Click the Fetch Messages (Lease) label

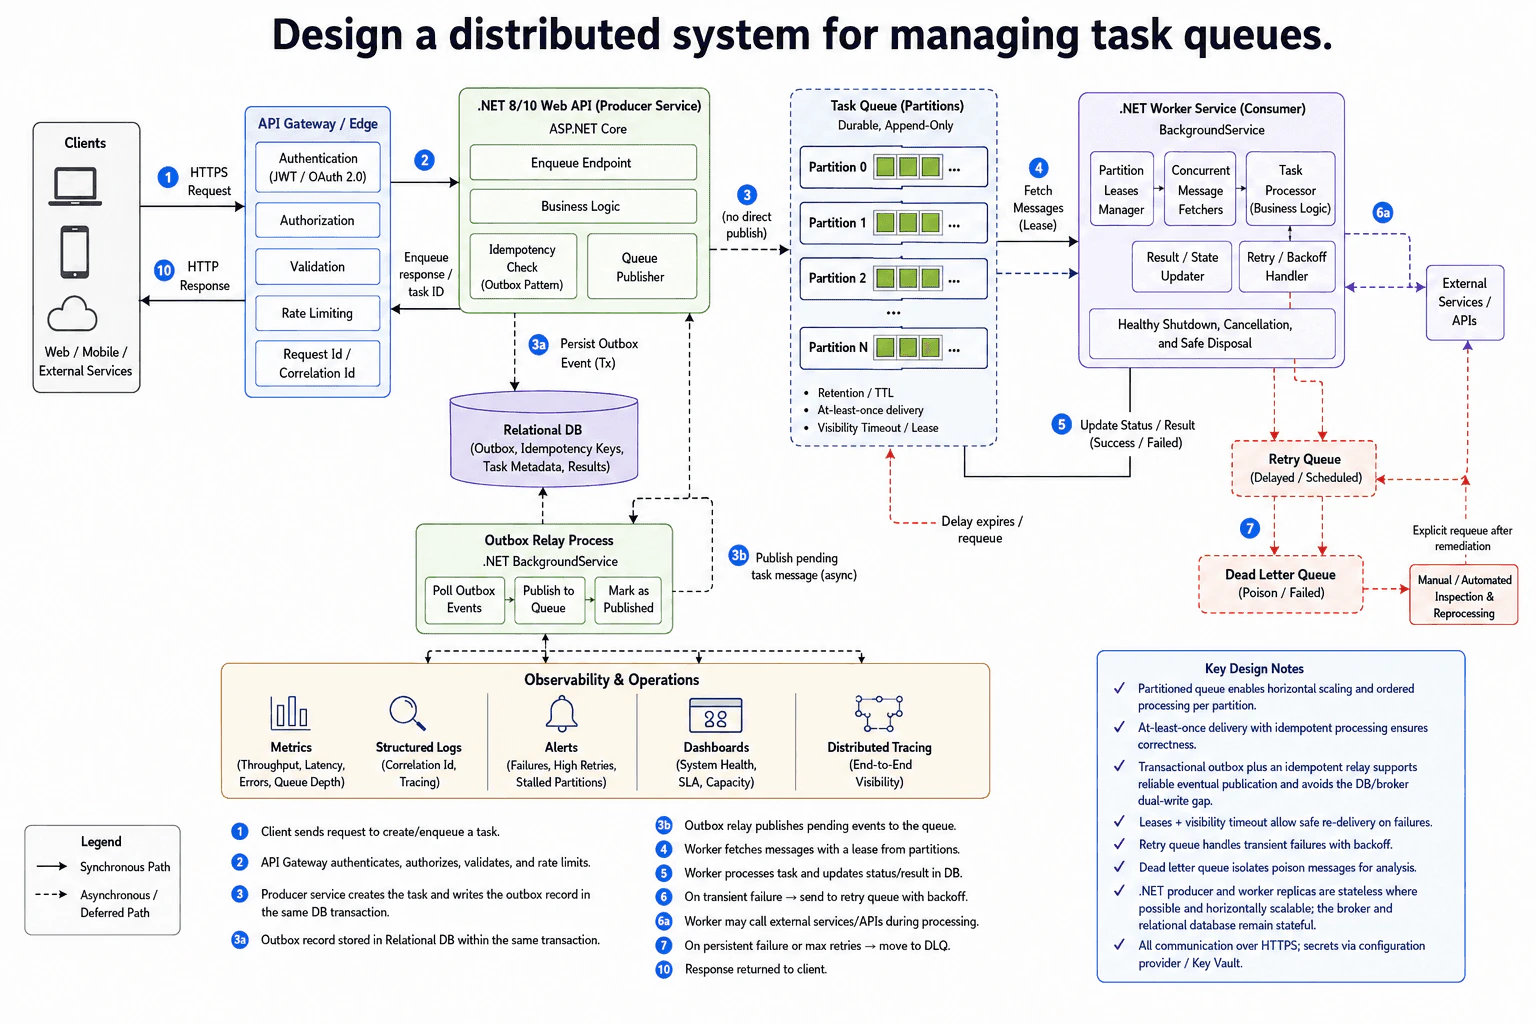[1038, 208]
